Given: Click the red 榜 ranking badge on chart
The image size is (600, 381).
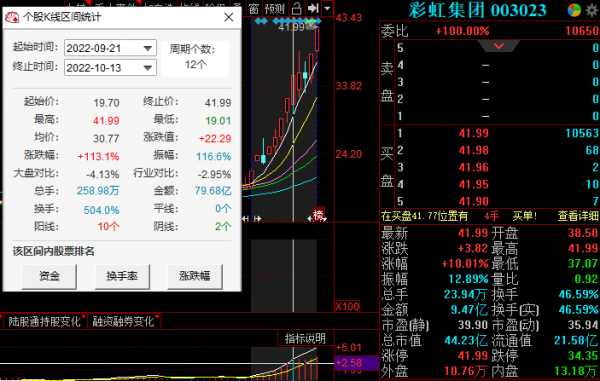Looking at the screenshot, I should pos(318,215).
